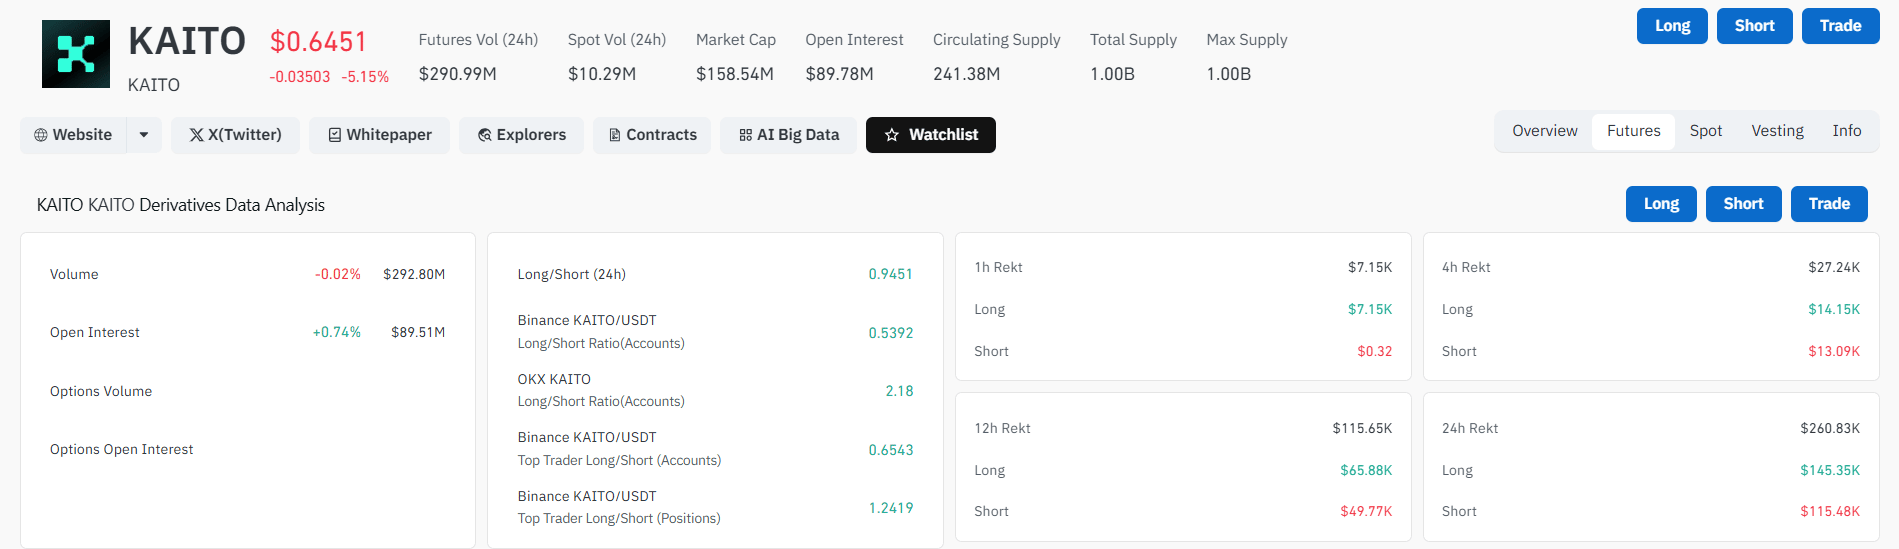The image size is (1899, 549).
Task: Click Top Trader Long/Short (Positions) value 1.2419
Action: [890, 508]
